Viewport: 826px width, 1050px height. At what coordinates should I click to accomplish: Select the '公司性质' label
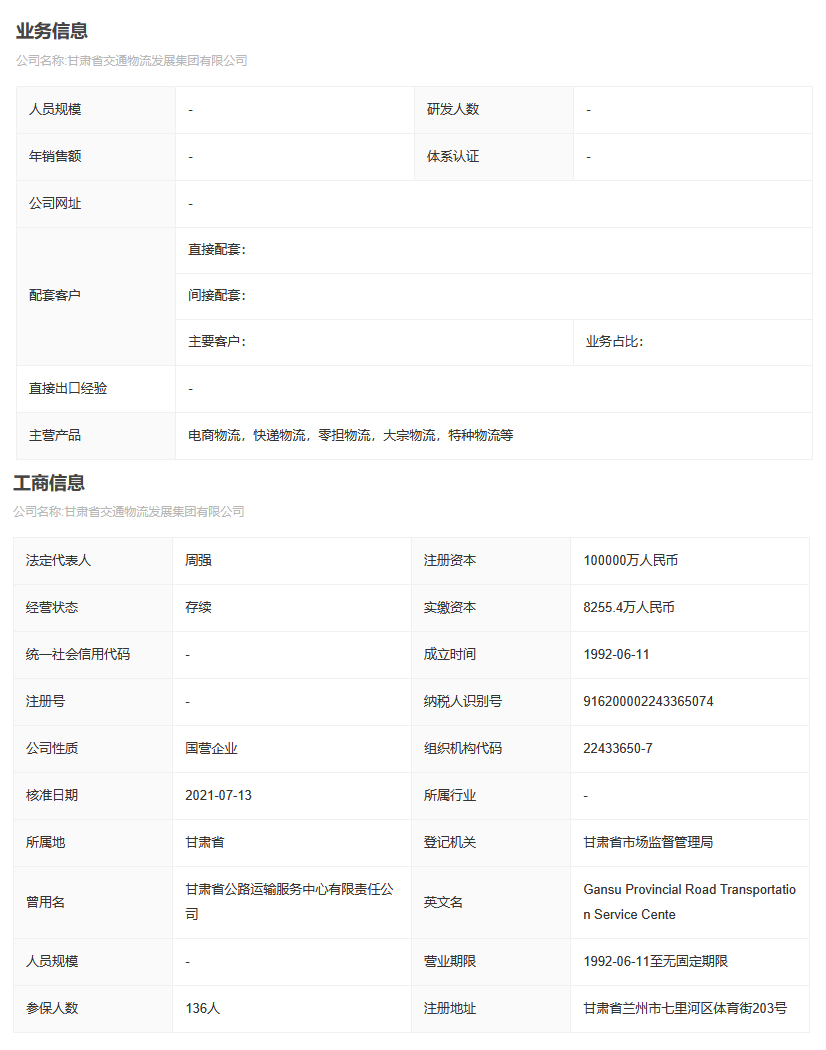tap(52, 748)
